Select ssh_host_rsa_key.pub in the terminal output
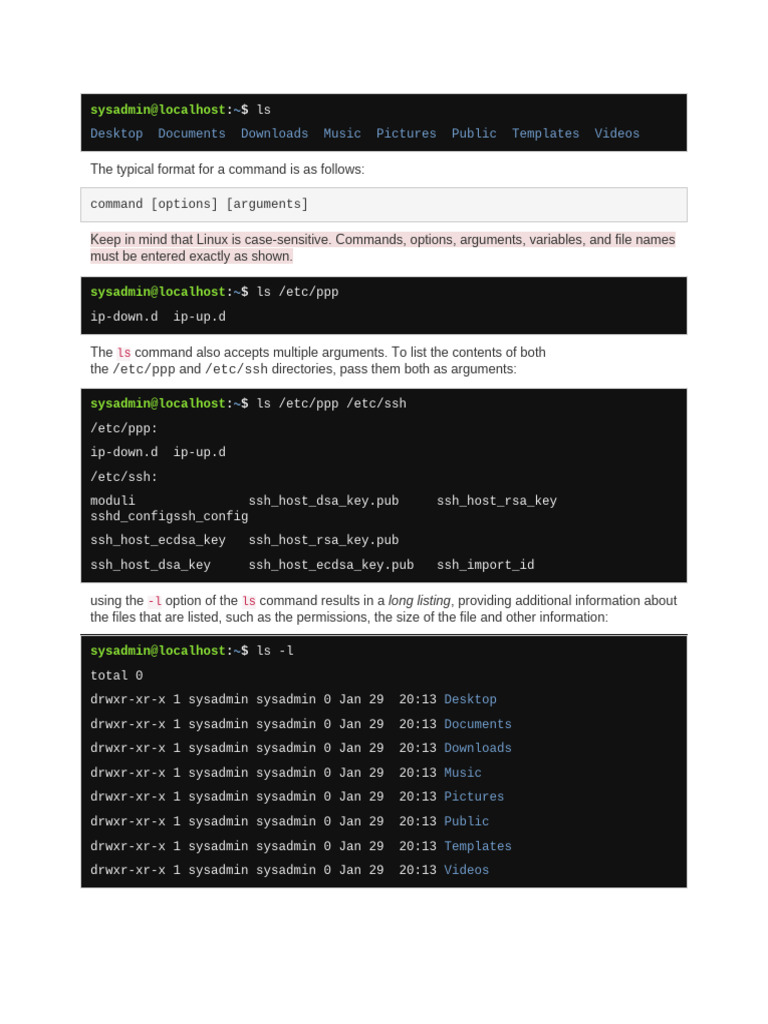768x1024 pixels. [323, 541]
